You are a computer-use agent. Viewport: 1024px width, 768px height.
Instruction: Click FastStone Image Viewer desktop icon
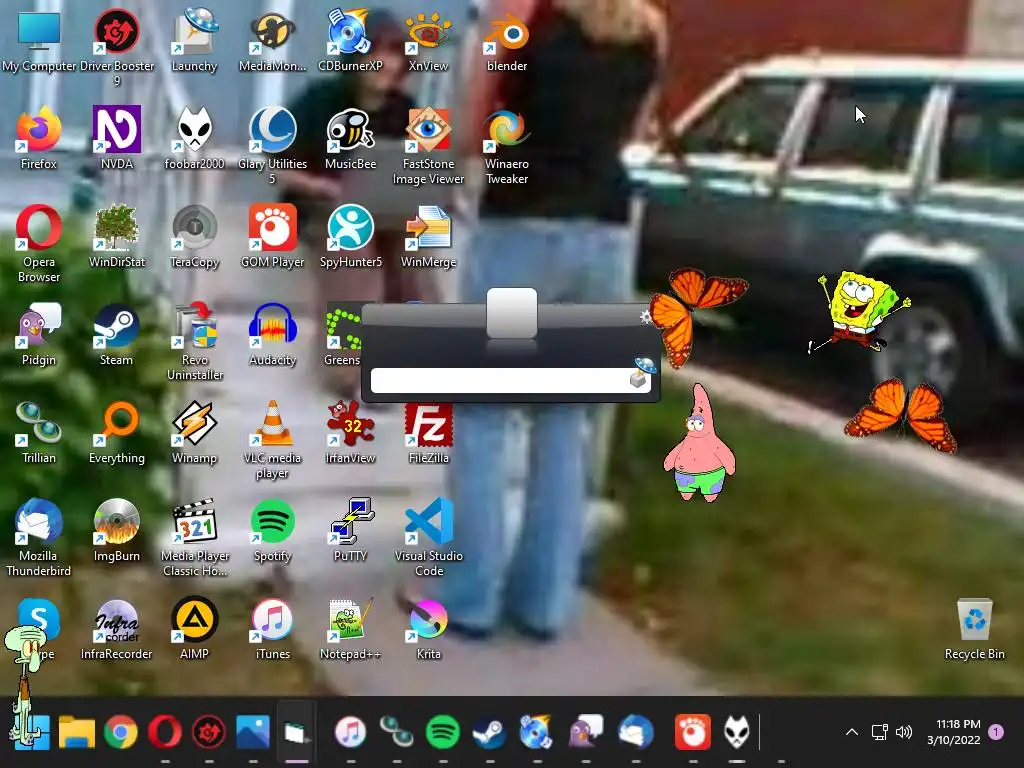coord(428,145)
